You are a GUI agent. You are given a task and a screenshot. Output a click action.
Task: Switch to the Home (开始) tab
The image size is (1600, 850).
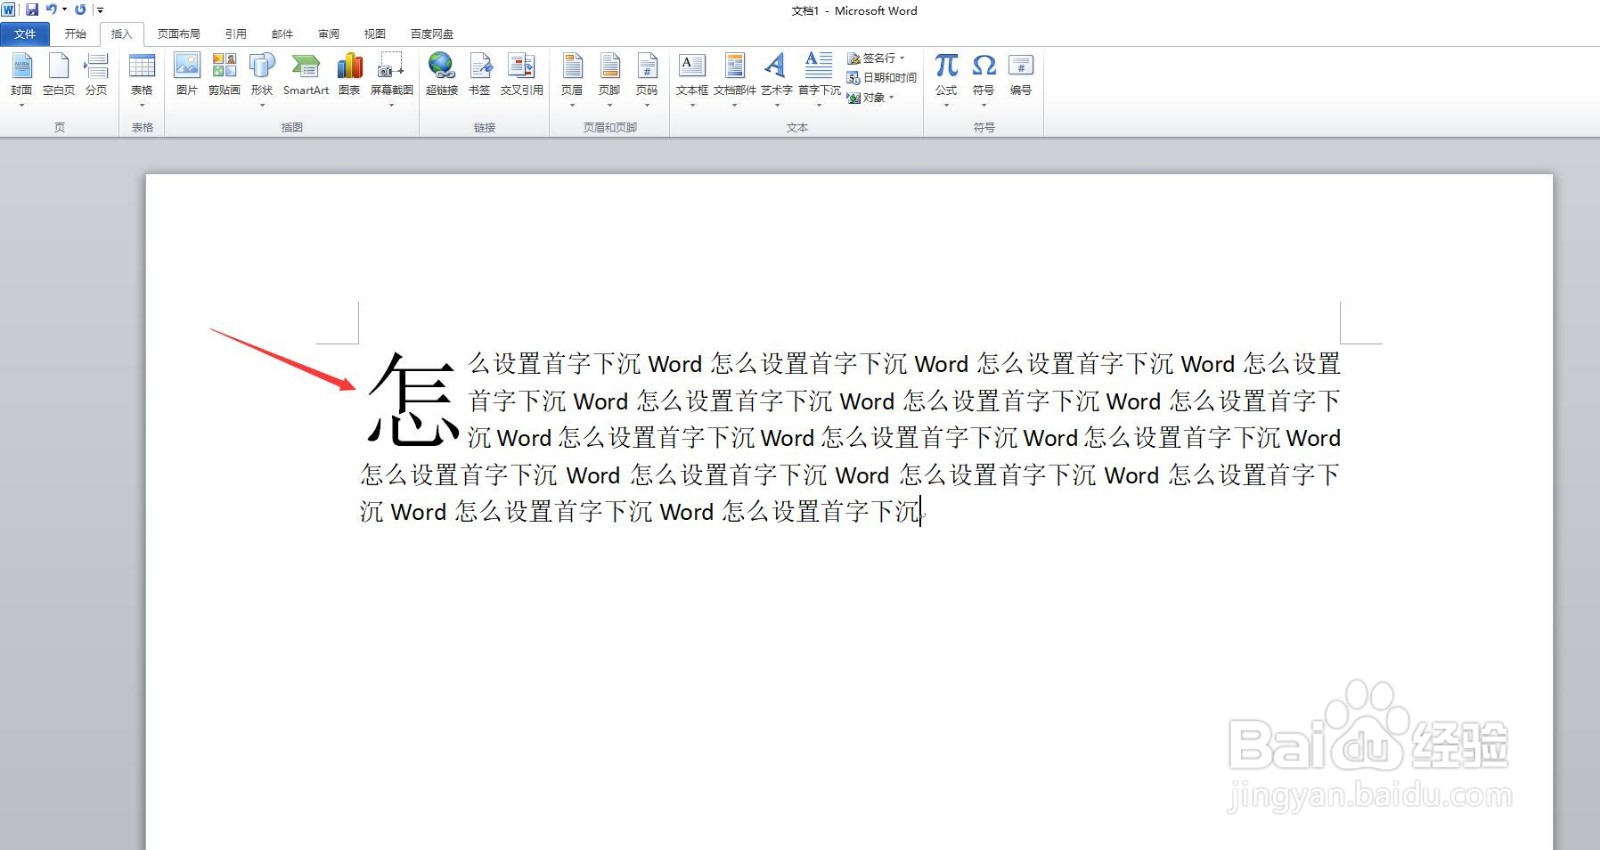tap(76, 34)
